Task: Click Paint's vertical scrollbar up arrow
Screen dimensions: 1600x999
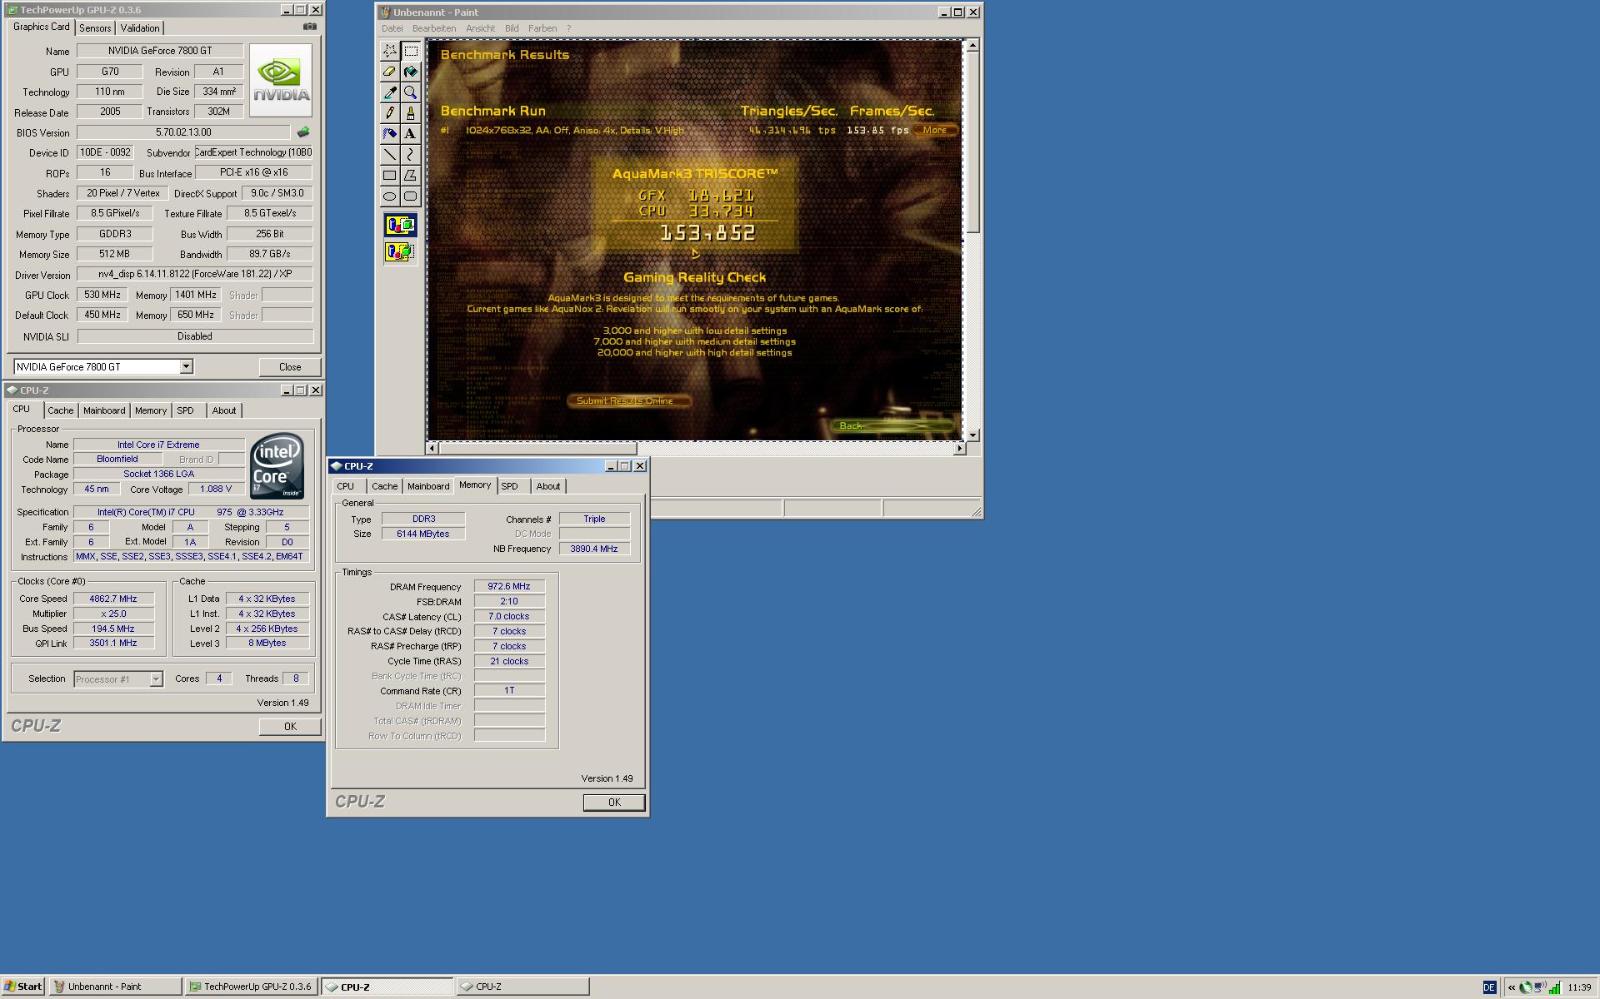Action: [972, 46]
